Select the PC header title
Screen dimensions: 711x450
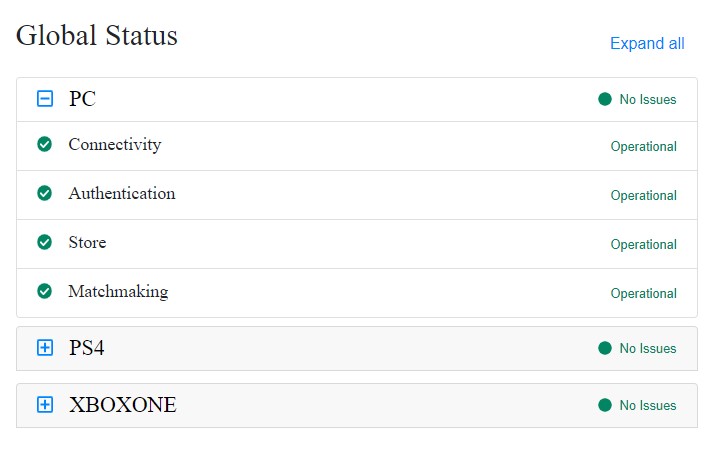click(x=82, y=99)
